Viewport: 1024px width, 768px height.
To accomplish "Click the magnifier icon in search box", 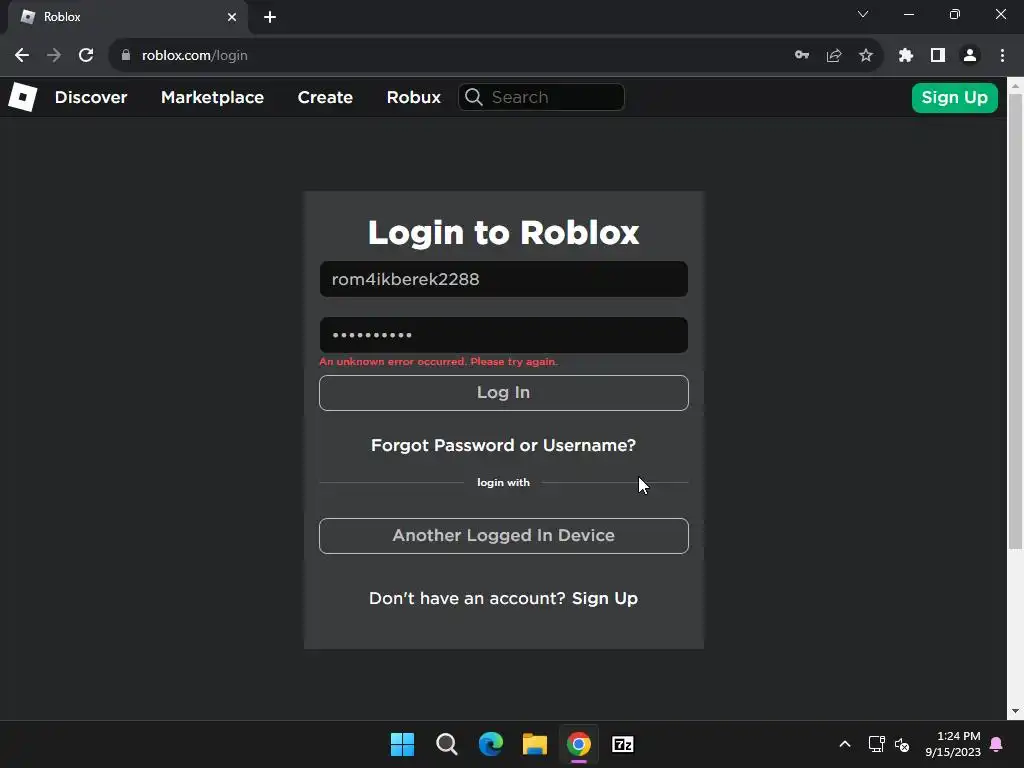I will 473,97.
